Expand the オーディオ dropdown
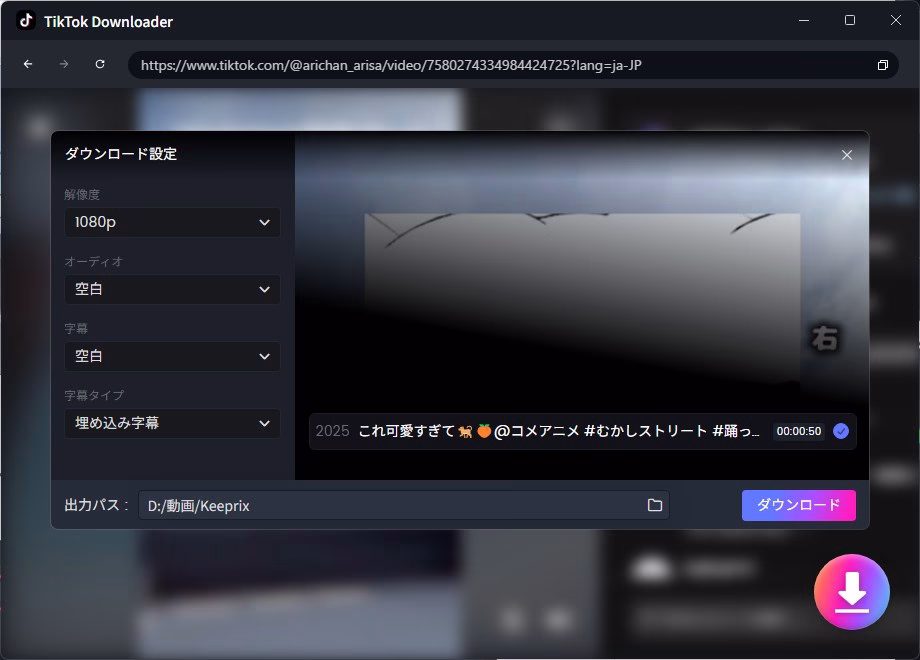Image resolution: width=920 pixels, height=660 pixels. click(x=172, y=289)
